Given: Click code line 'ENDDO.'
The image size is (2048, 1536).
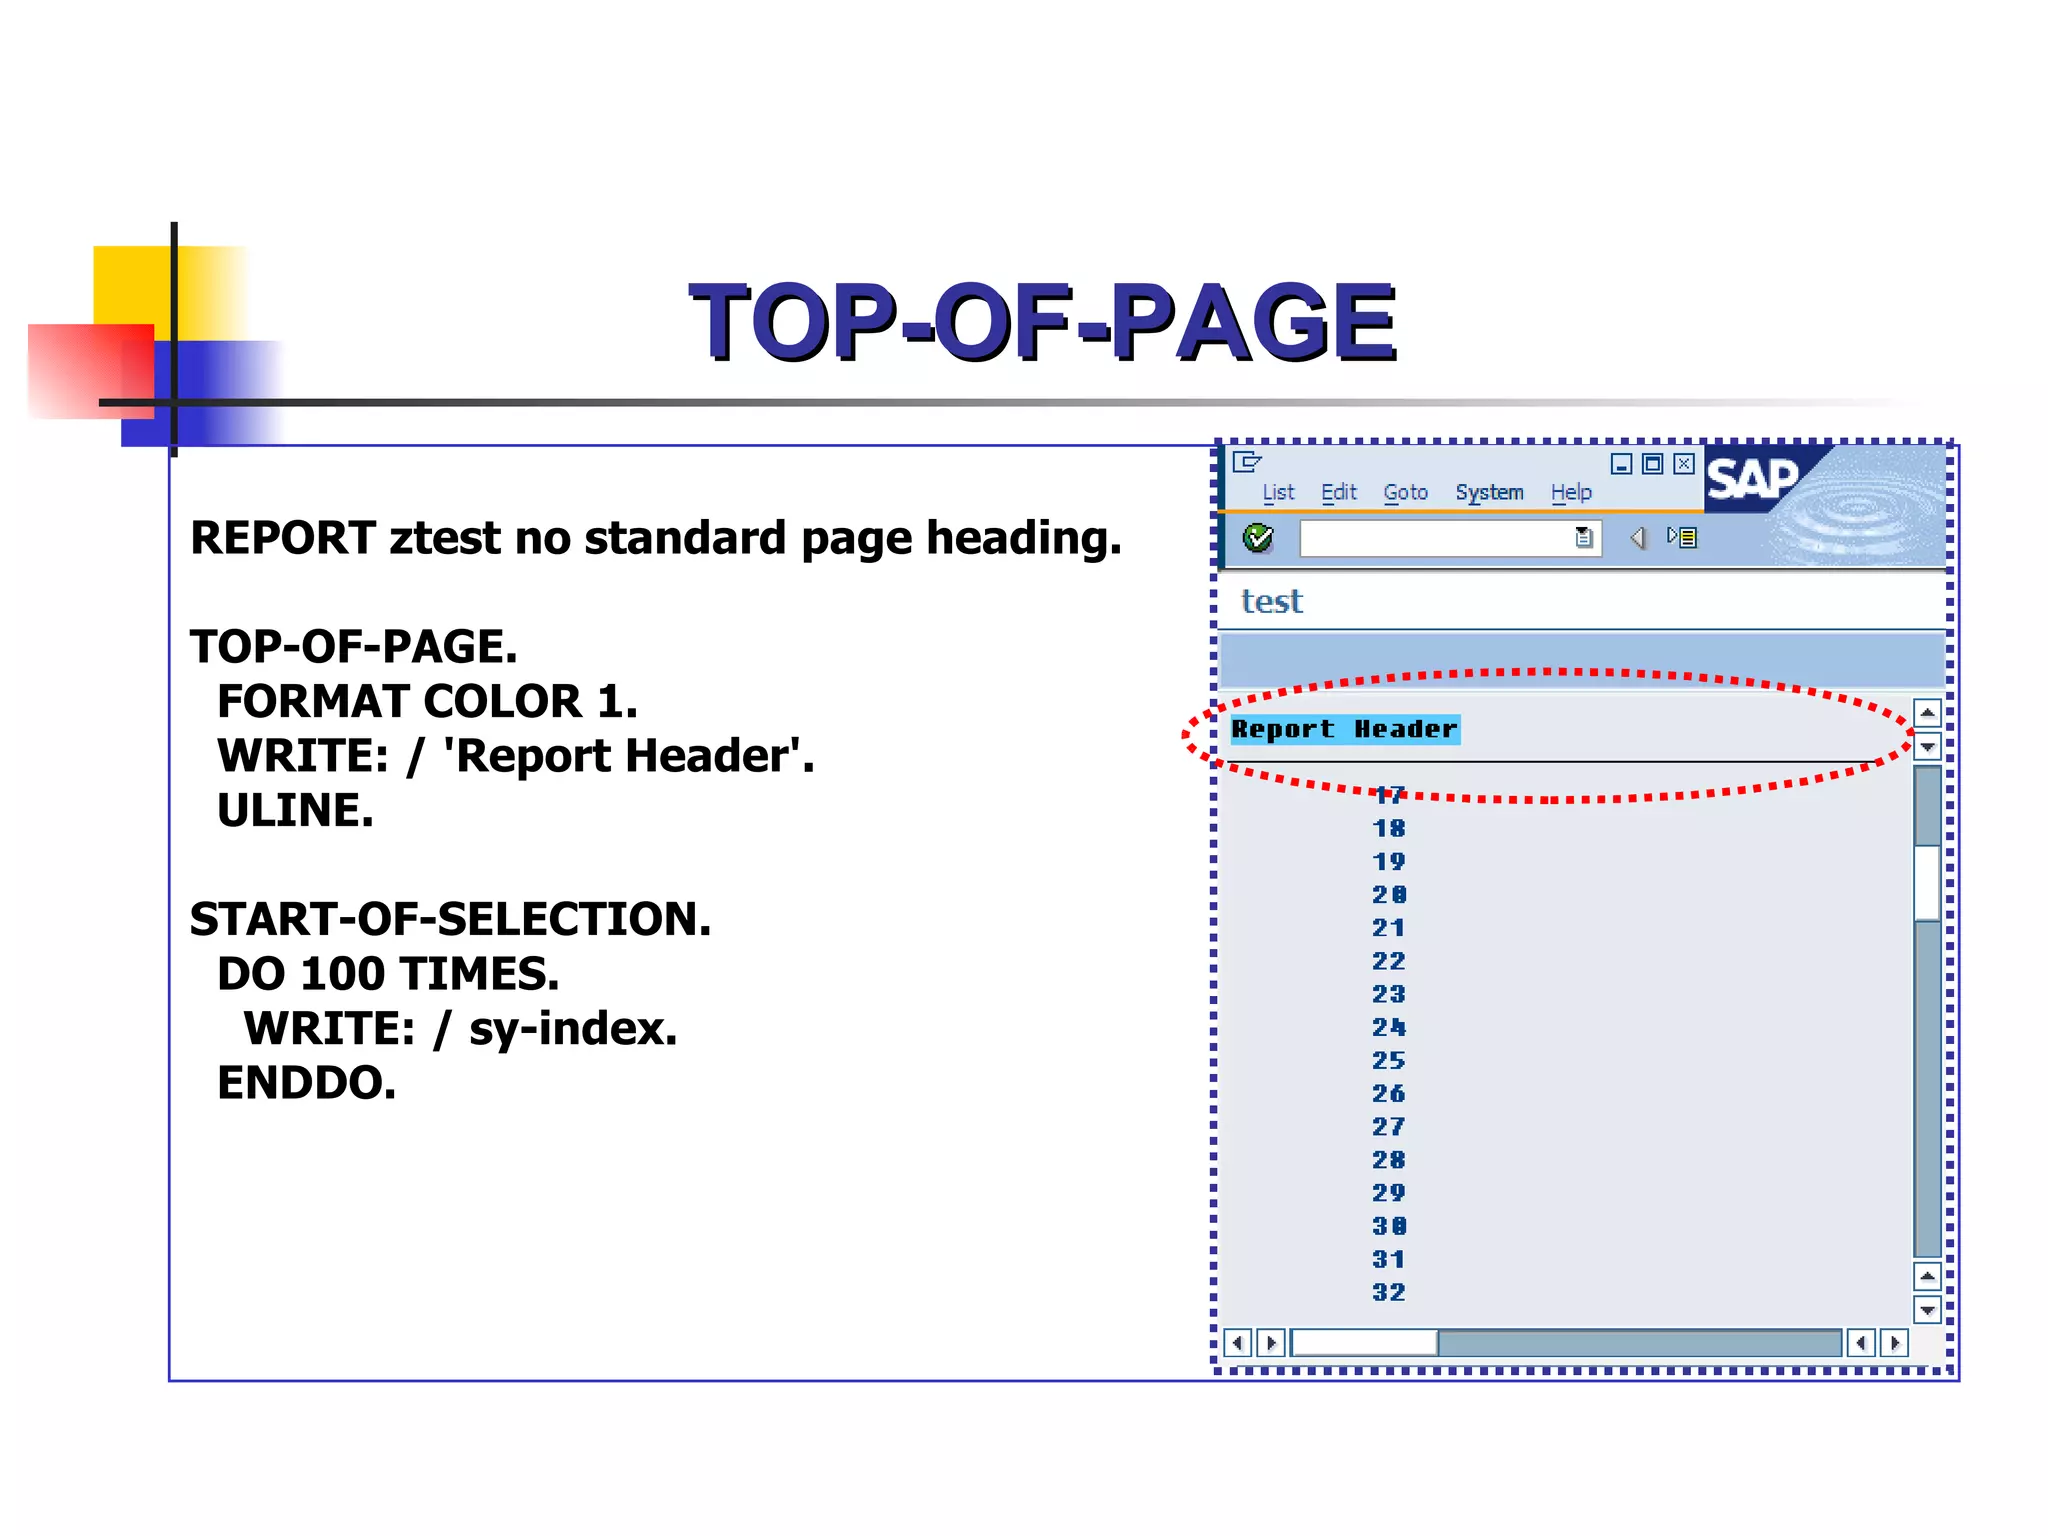Looking at the screenshot, I should click(x=307, y=1083).
